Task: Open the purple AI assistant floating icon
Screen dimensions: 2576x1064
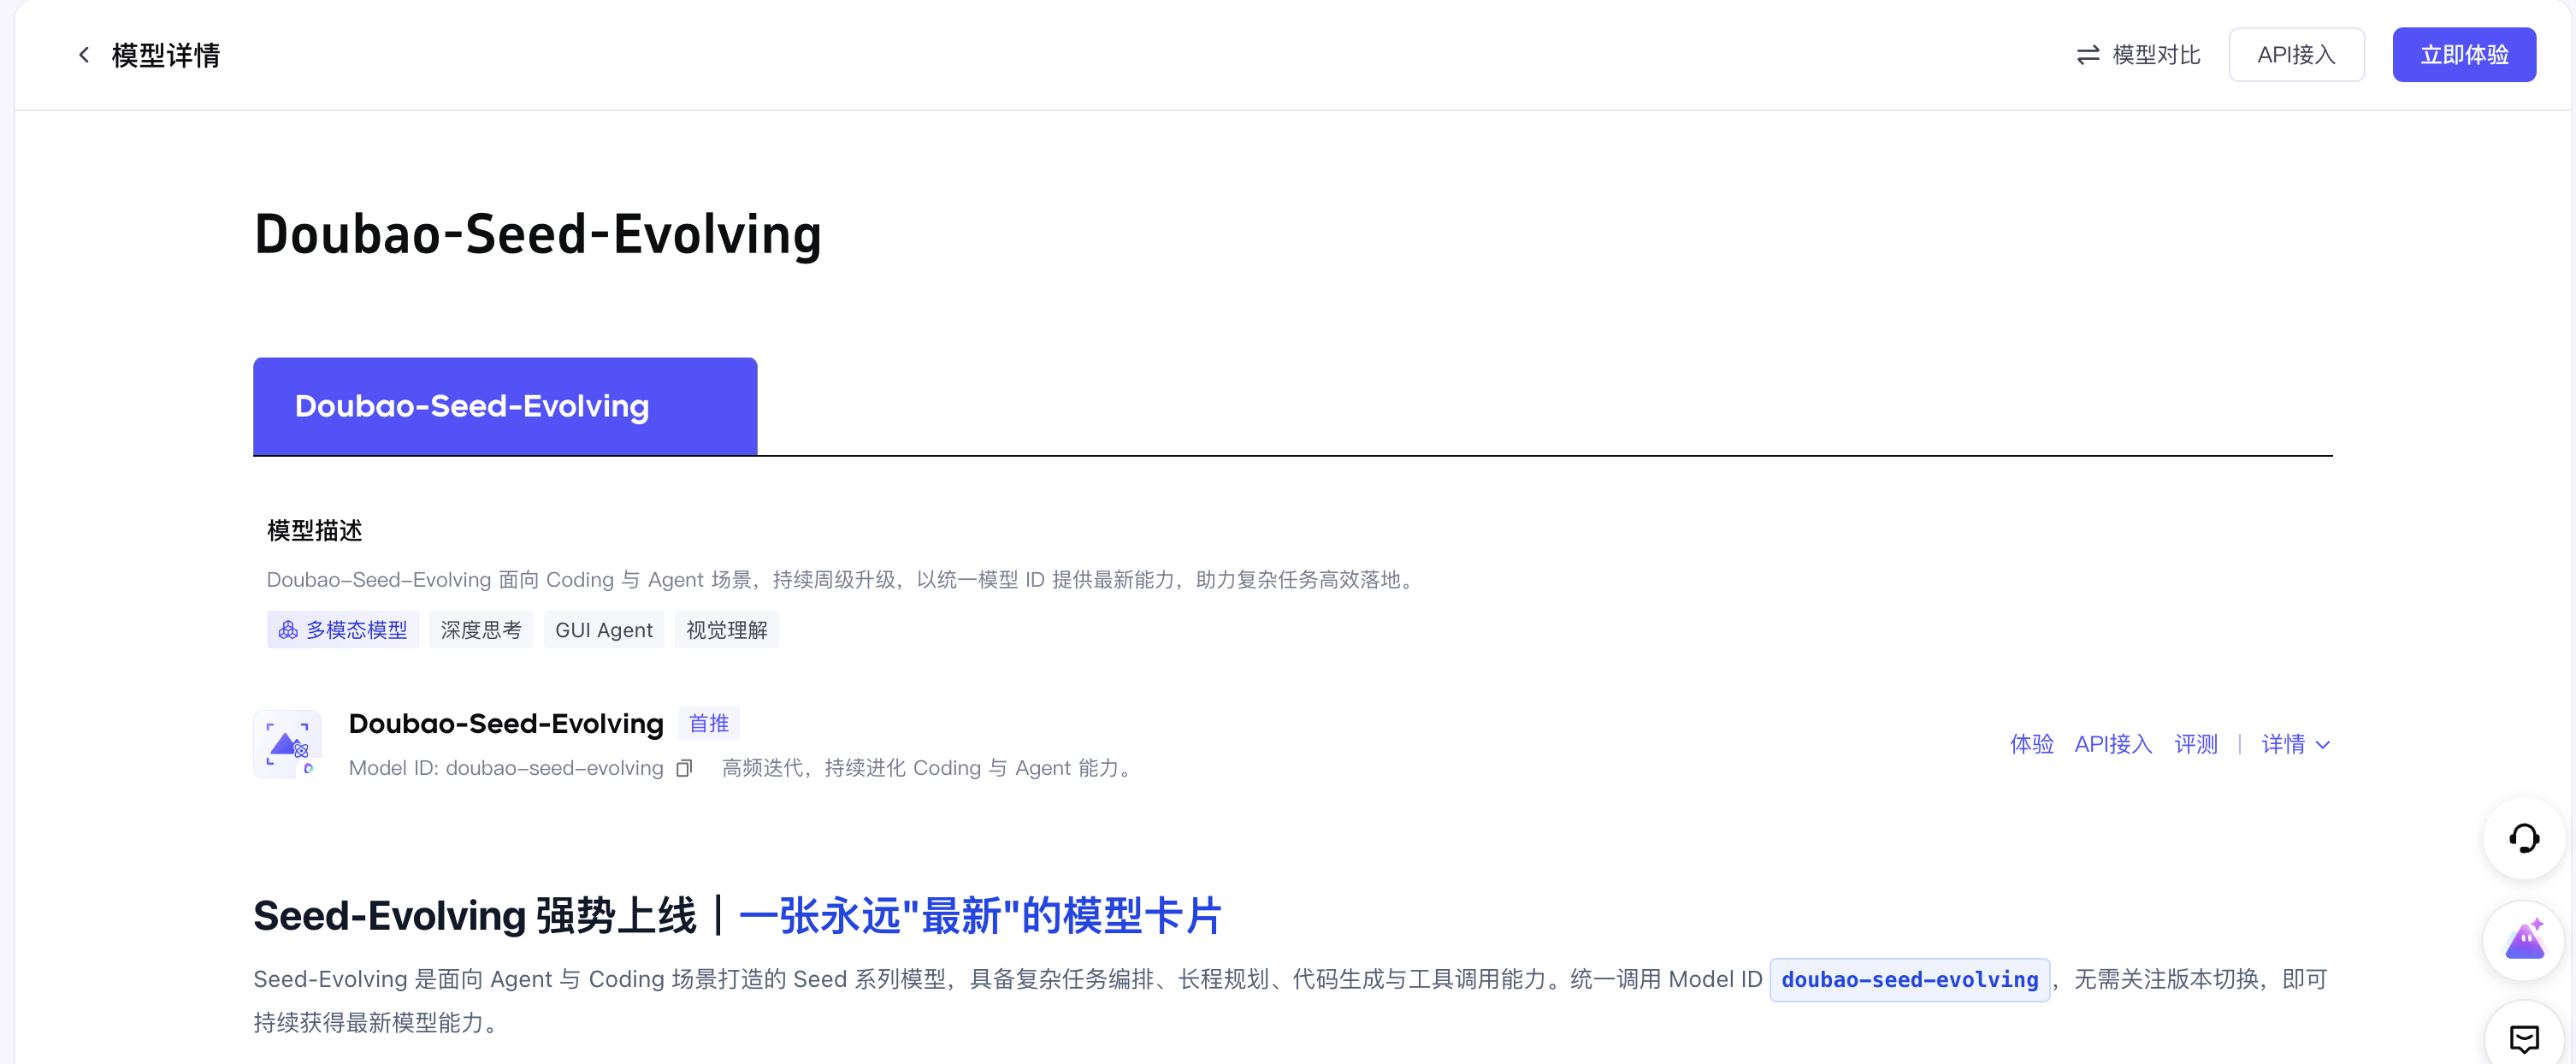Action: 2524,940
